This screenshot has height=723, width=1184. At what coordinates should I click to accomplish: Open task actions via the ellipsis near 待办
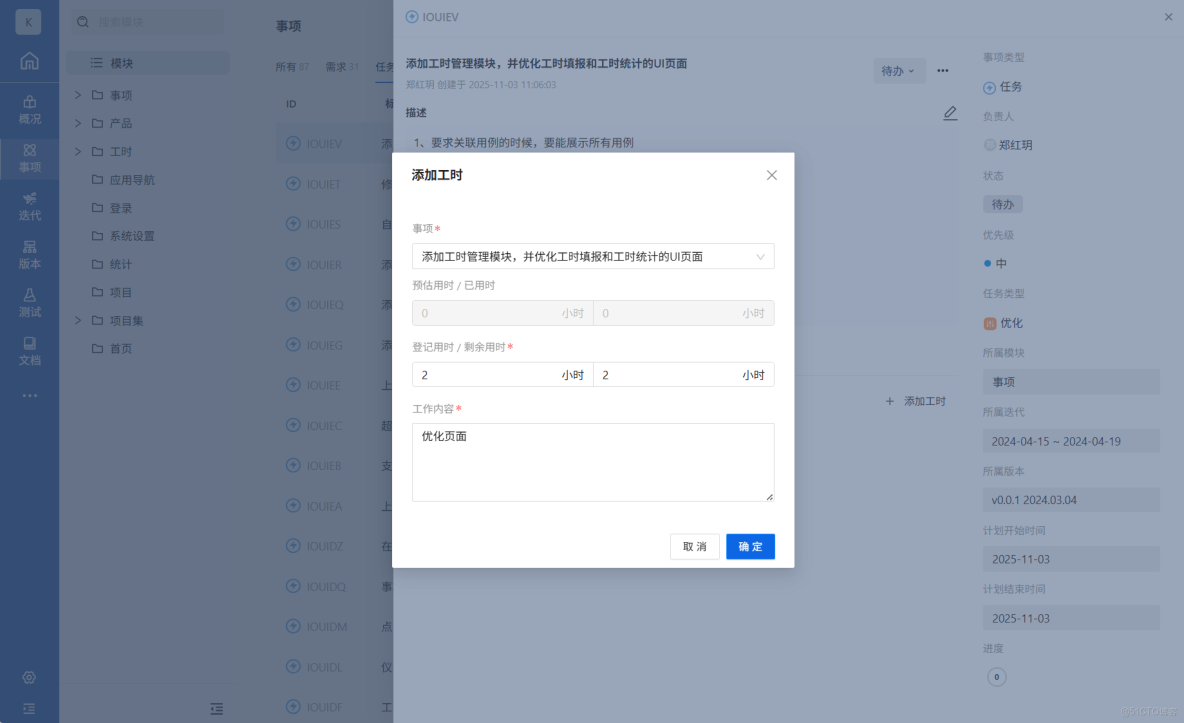[941, 70]
